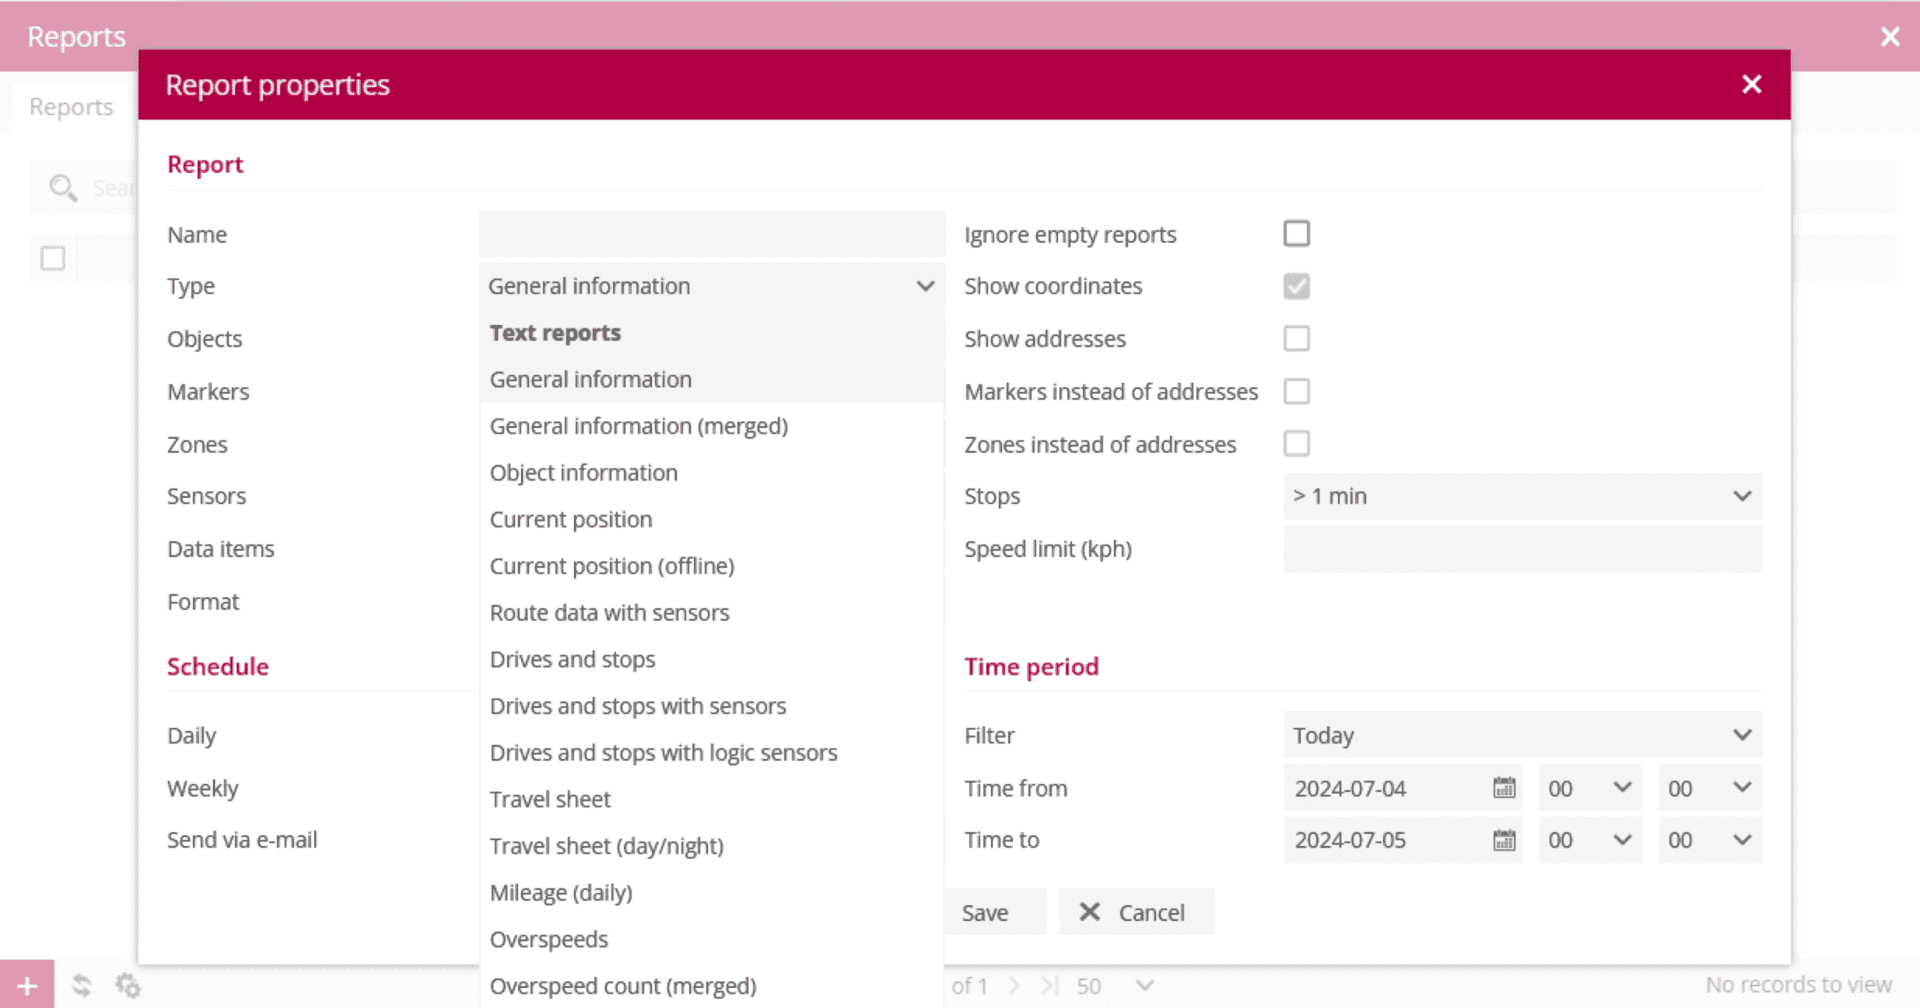This screenshot has width=1920, height=1008.
Task: Open the Time to calendar picker icon
Action: click(x=1503, y=840)
